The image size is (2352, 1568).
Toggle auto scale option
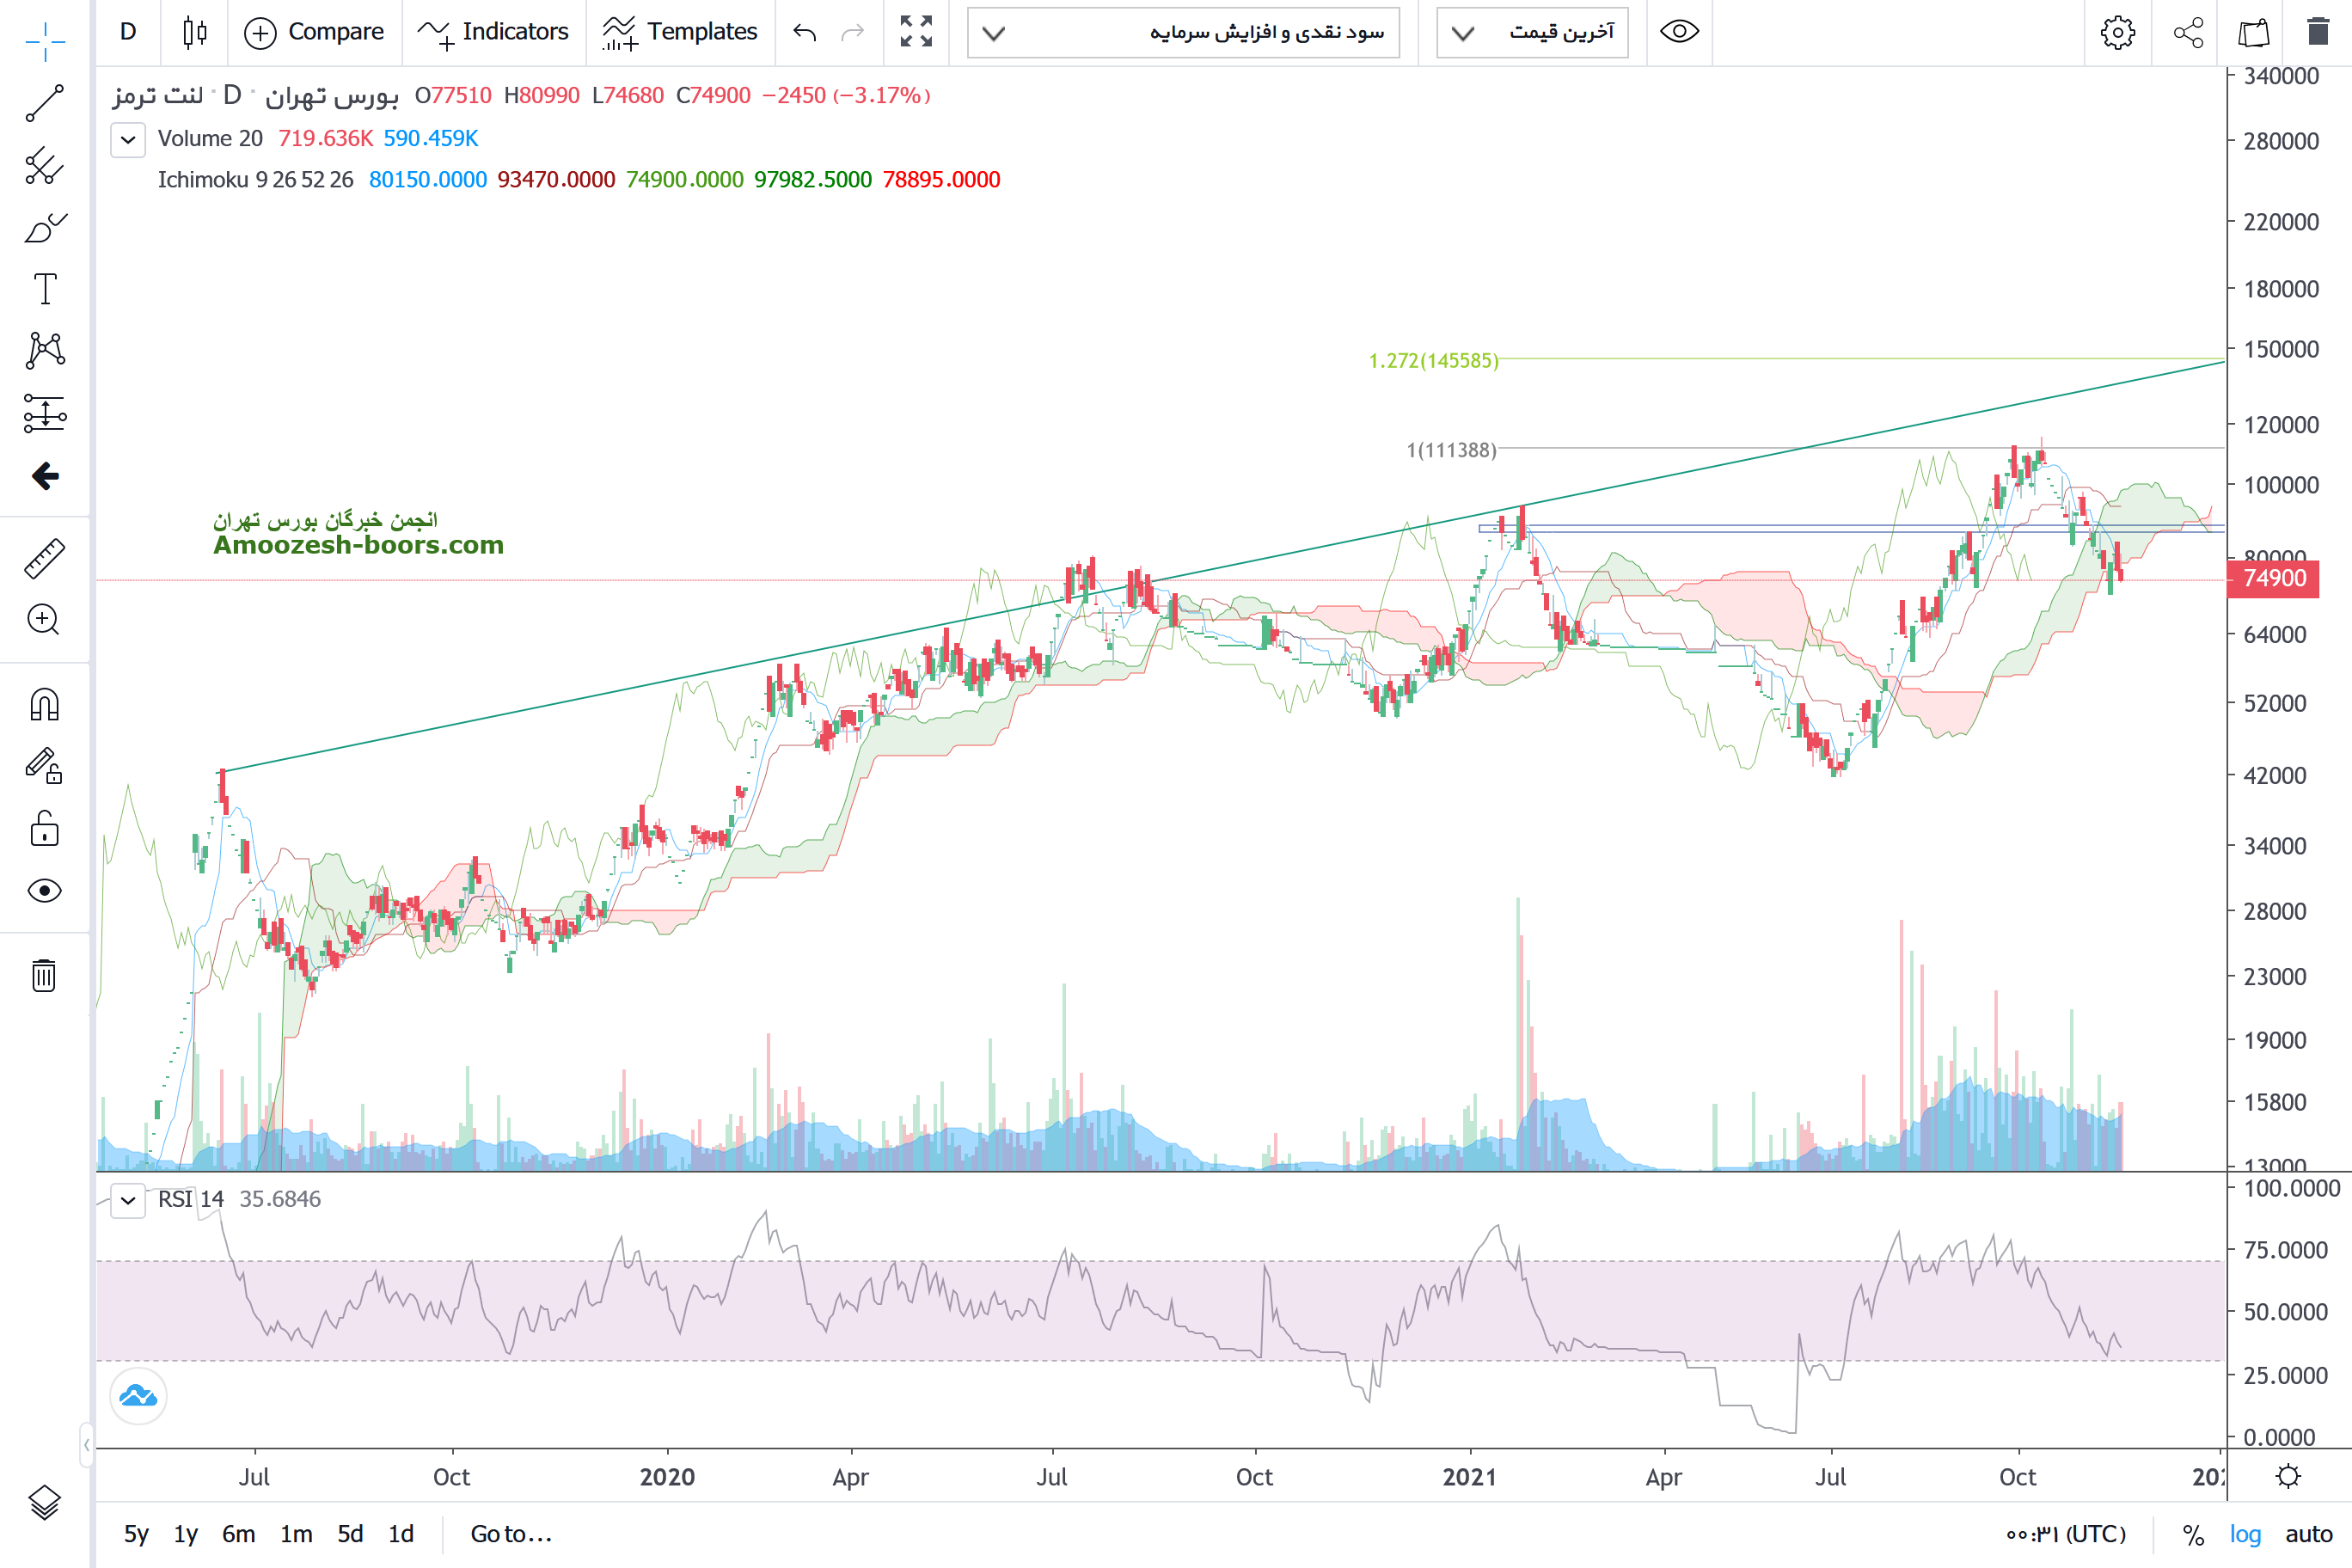click(x=2308, y=1534)
